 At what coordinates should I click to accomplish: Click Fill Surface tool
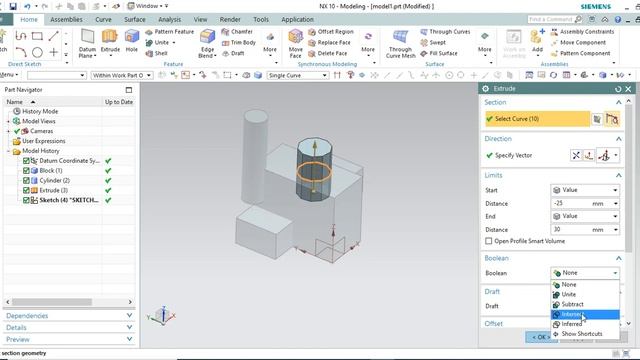[439, 53]
